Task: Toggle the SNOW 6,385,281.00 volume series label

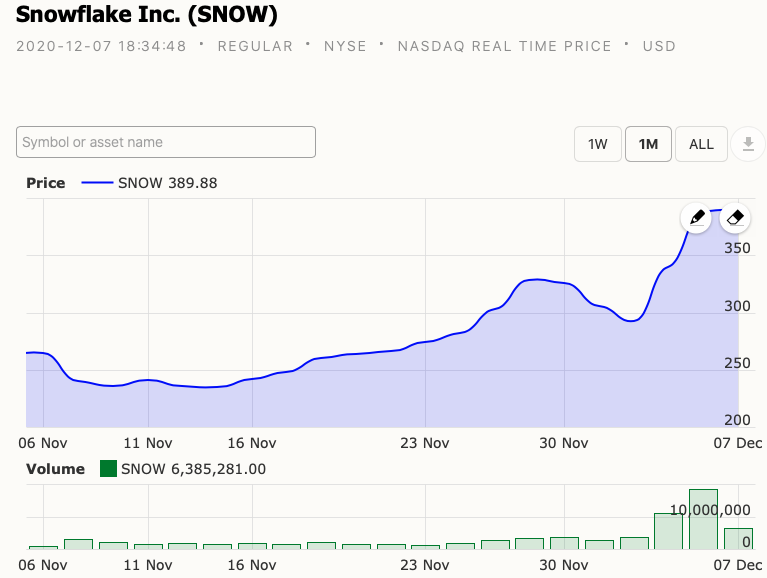Action: pos(193,469)
